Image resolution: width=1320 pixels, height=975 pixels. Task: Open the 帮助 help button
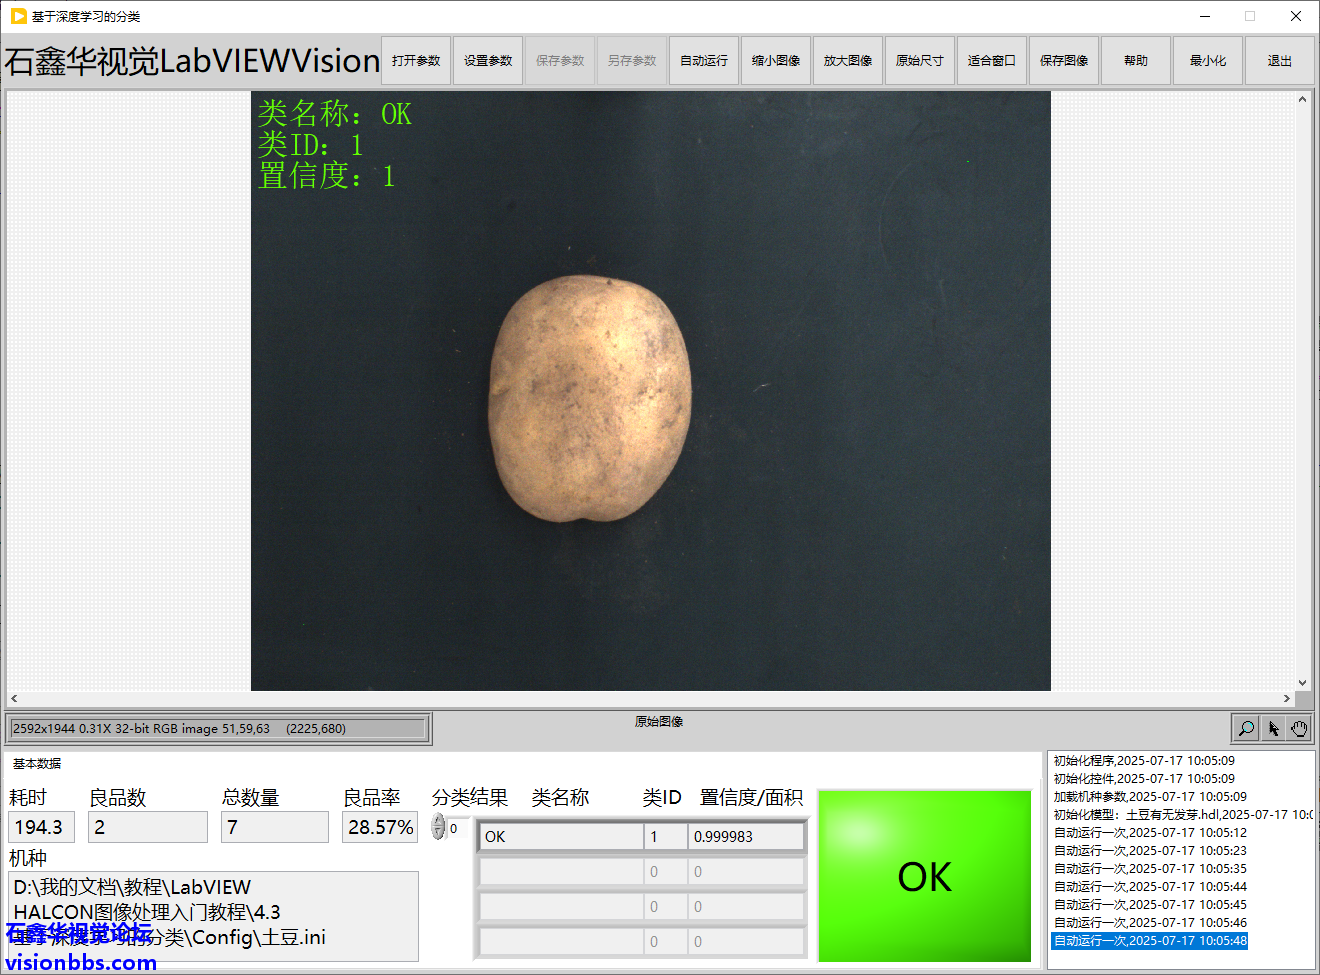pyautogui.click(x=1136, y=61)
